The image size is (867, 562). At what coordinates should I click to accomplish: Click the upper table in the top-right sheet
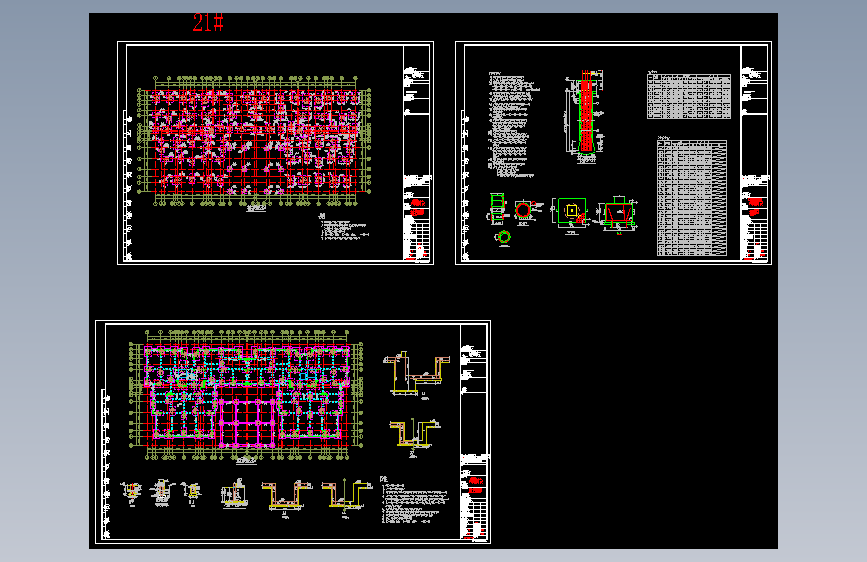point(688,95)
